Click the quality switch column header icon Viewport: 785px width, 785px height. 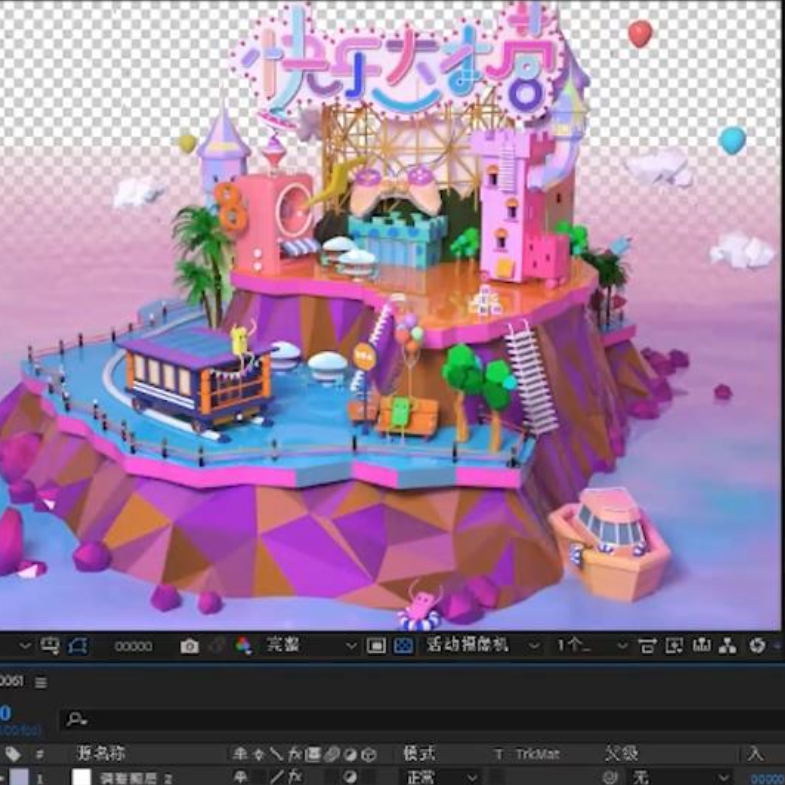pos(276,753)
